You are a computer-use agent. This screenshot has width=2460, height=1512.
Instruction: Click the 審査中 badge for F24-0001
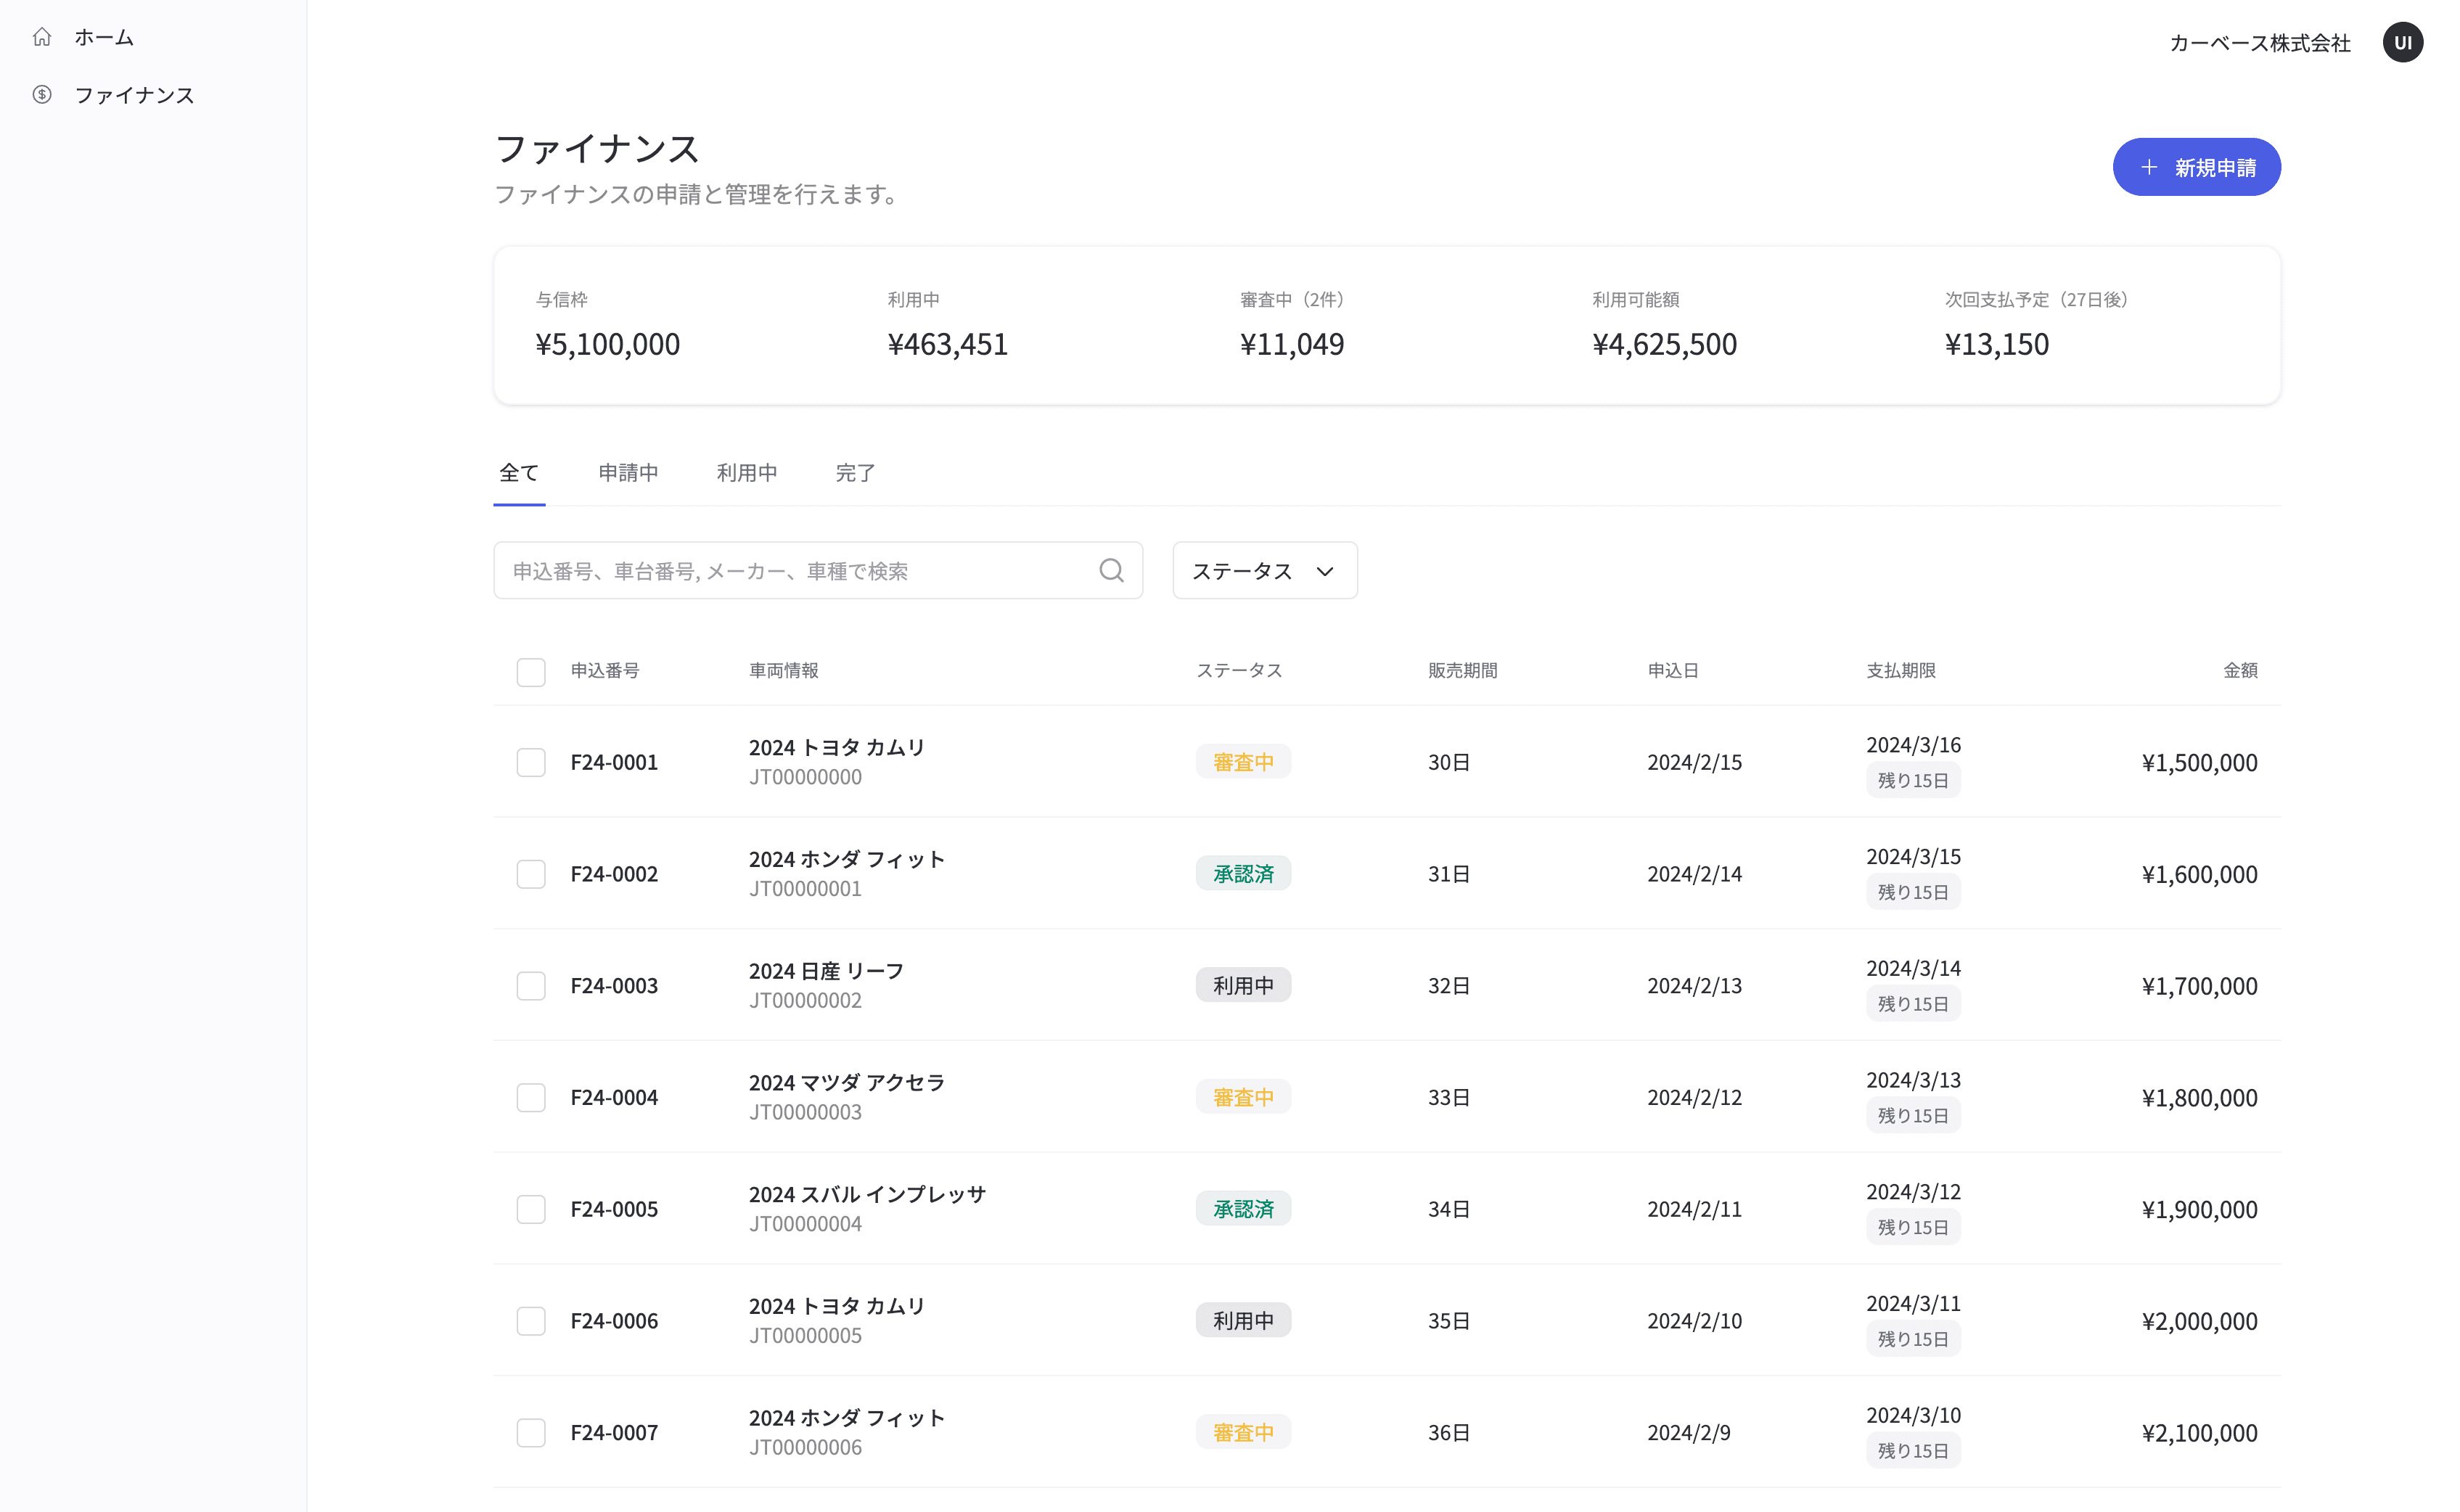[x=1243, y=762]
